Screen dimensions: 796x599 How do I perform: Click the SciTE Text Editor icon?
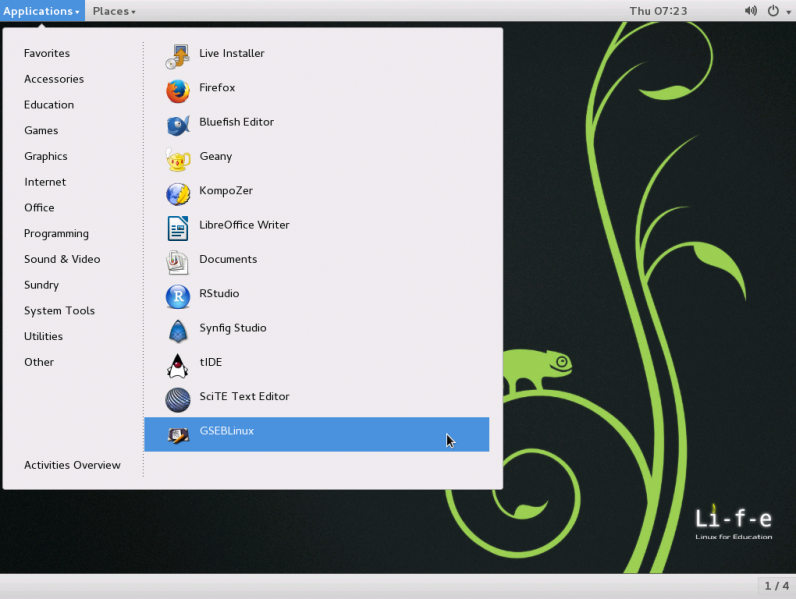point(178,398)
